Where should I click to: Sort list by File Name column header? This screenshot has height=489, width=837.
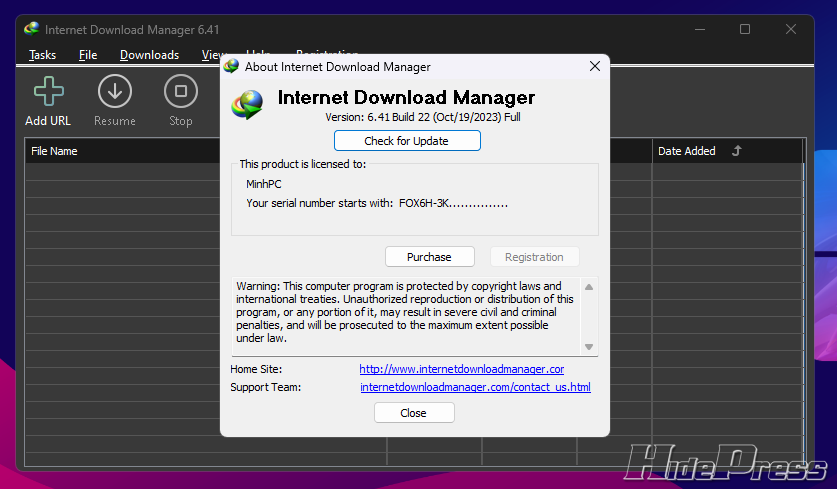coord(54,151)
